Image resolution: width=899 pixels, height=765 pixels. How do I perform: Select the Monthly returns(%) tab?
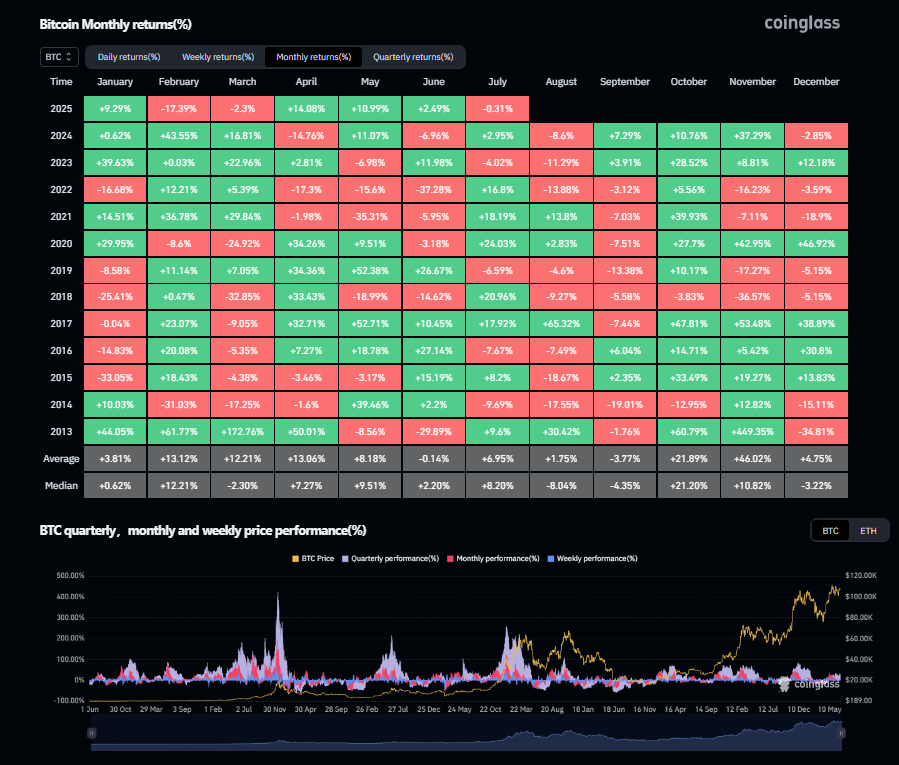[x=313, y=57]
